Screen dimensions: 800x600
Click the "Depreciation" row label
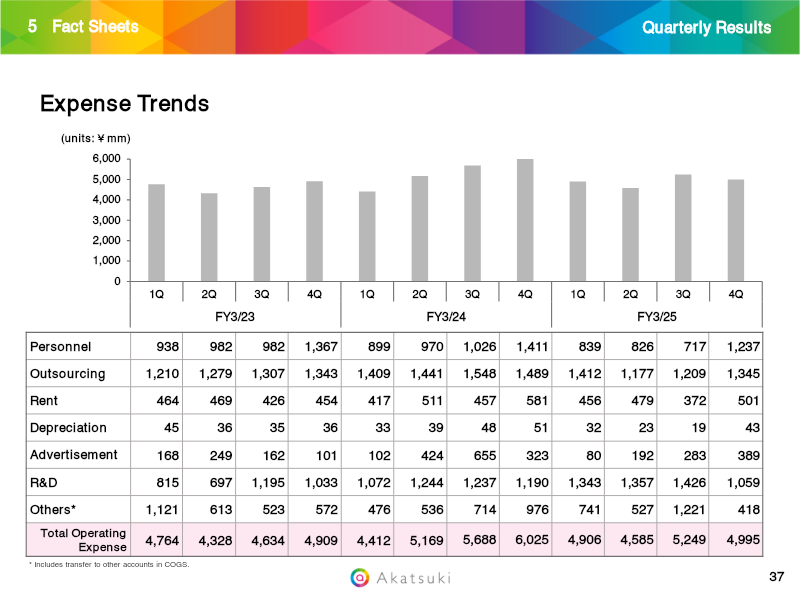(68, 428)
